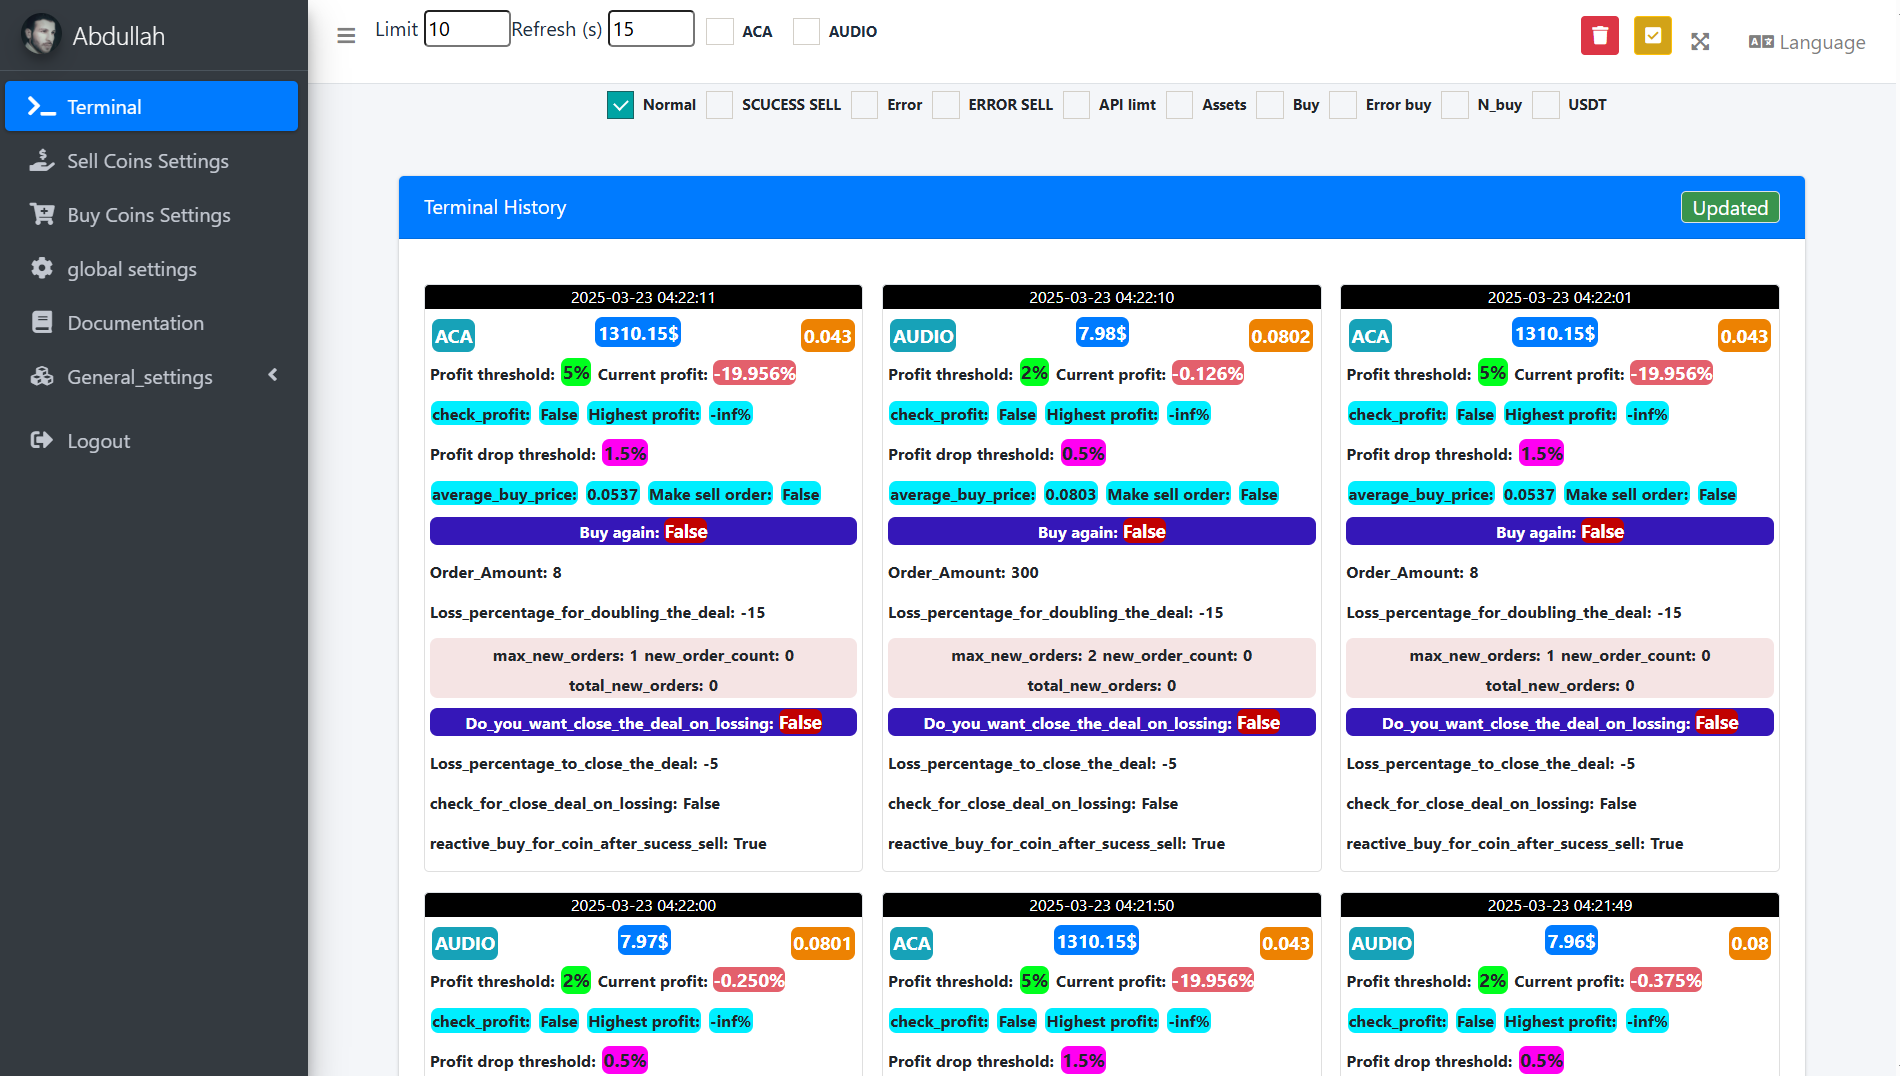This screenshot has height=1076, width=1900.
Task: Click the yellow check-square button
Action: pyautogui.click(x=1653, y=36)
